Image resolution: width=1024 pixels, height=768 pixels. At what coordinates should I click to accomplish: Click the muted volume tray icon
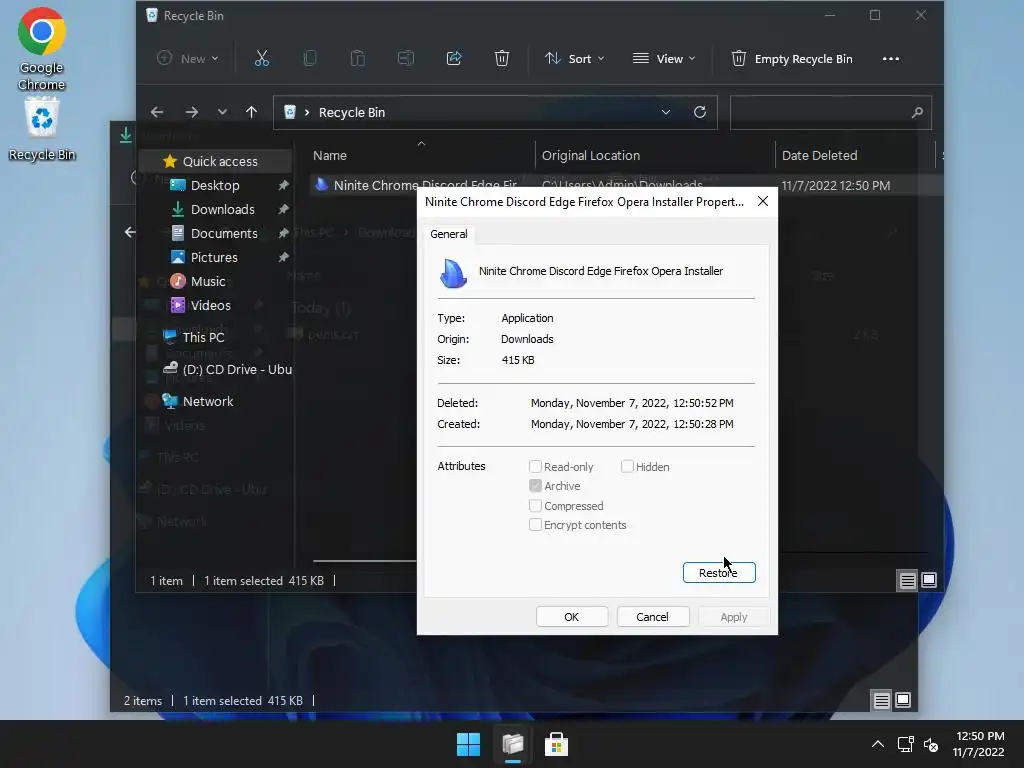point(931,744)
